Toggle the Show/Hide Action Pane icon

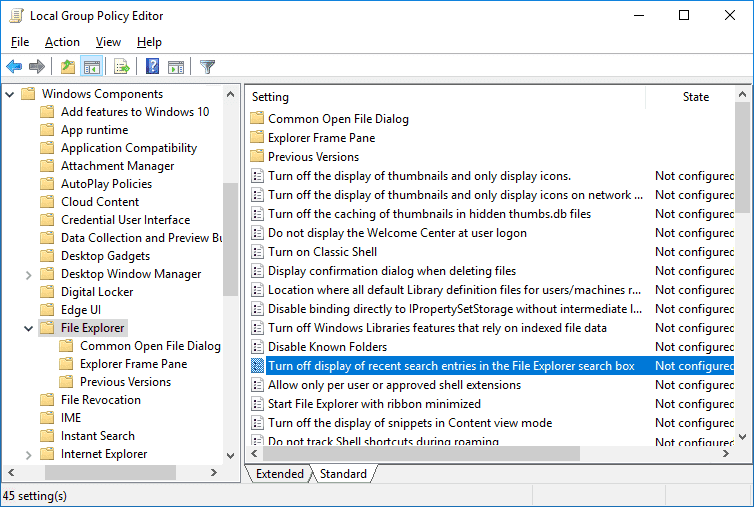pos(176,66)
